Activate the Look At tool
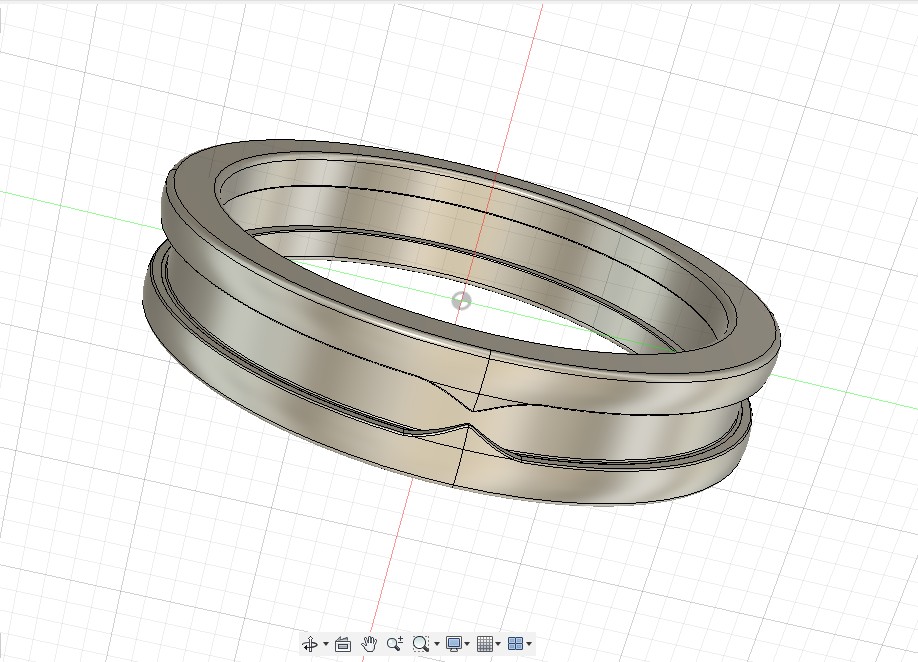The height and width of the screenshot is (662, 918). click(x=343, y=643)
